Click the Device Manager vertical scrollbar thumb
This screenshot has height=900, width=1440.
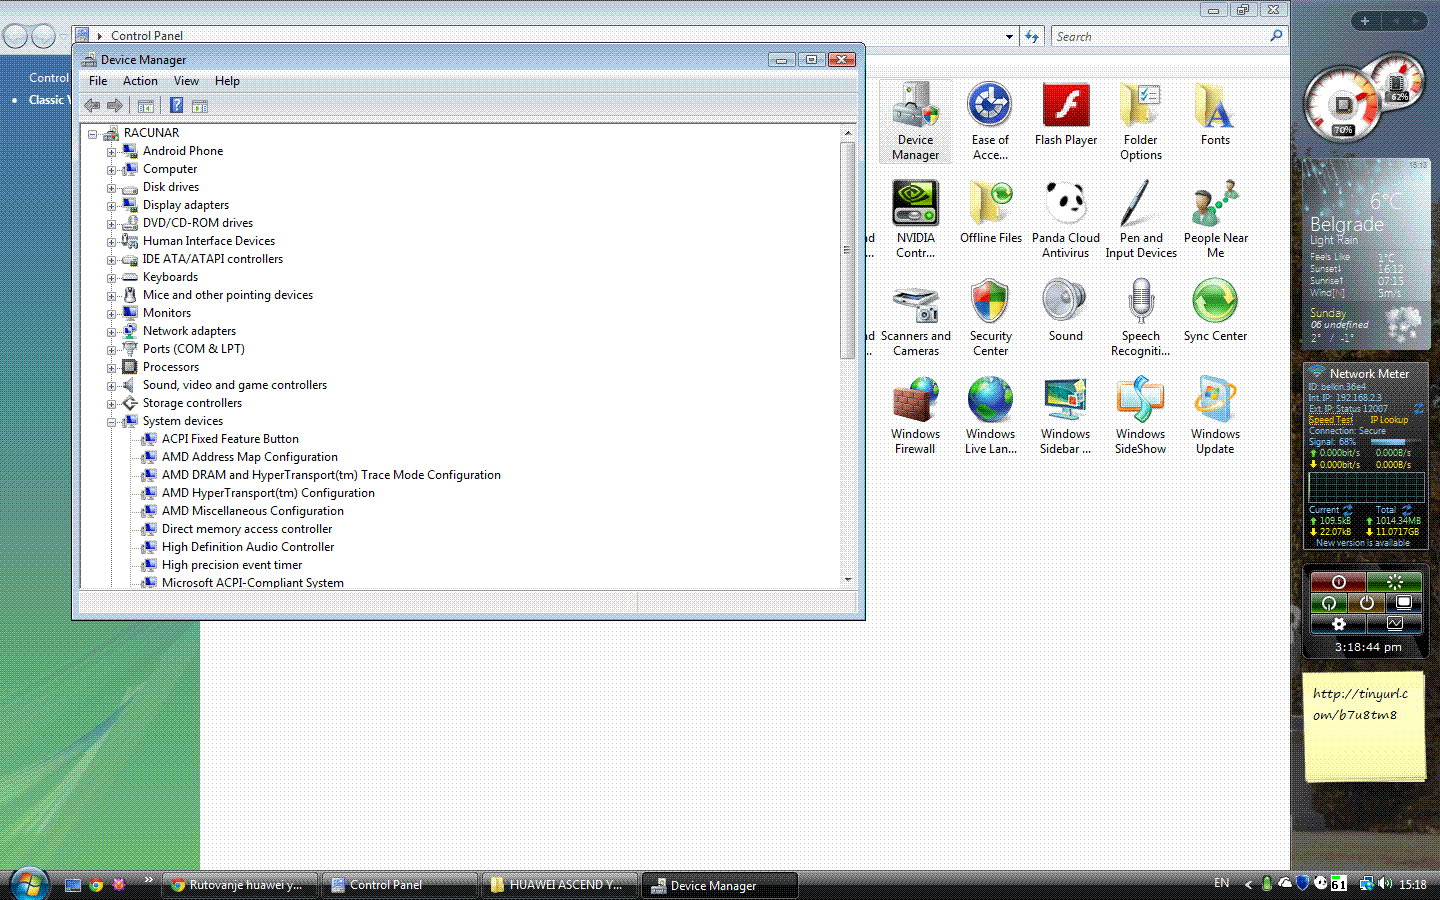coord(848,250)
